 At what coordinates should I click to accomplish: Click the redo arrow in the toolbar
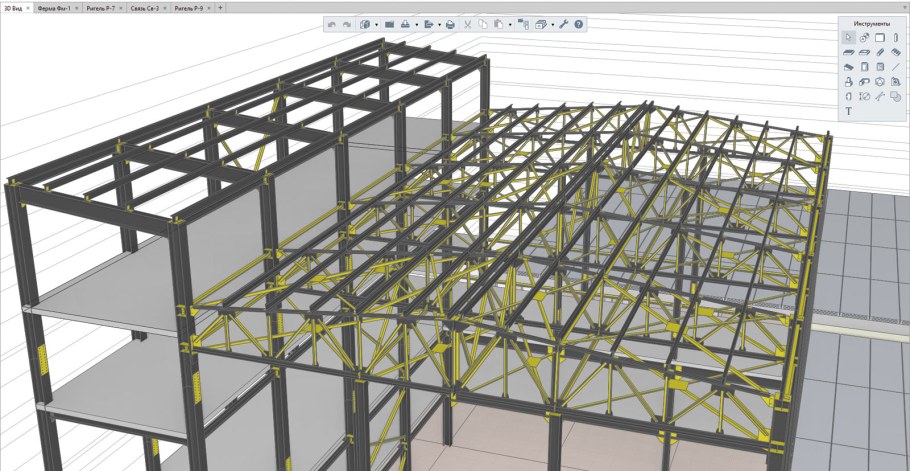[347, 23]
